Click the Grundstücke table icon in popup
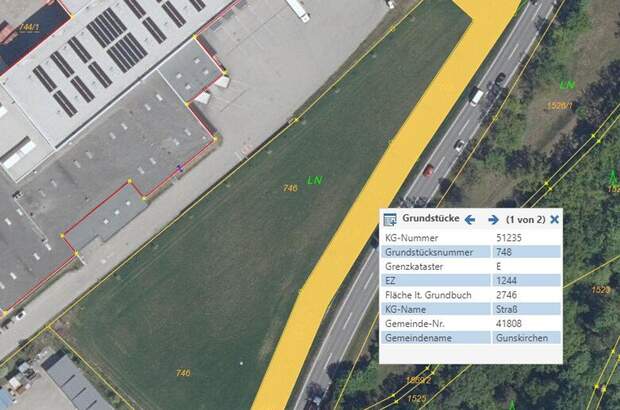The width and height of the screenshot is (620, 410). 390,219
